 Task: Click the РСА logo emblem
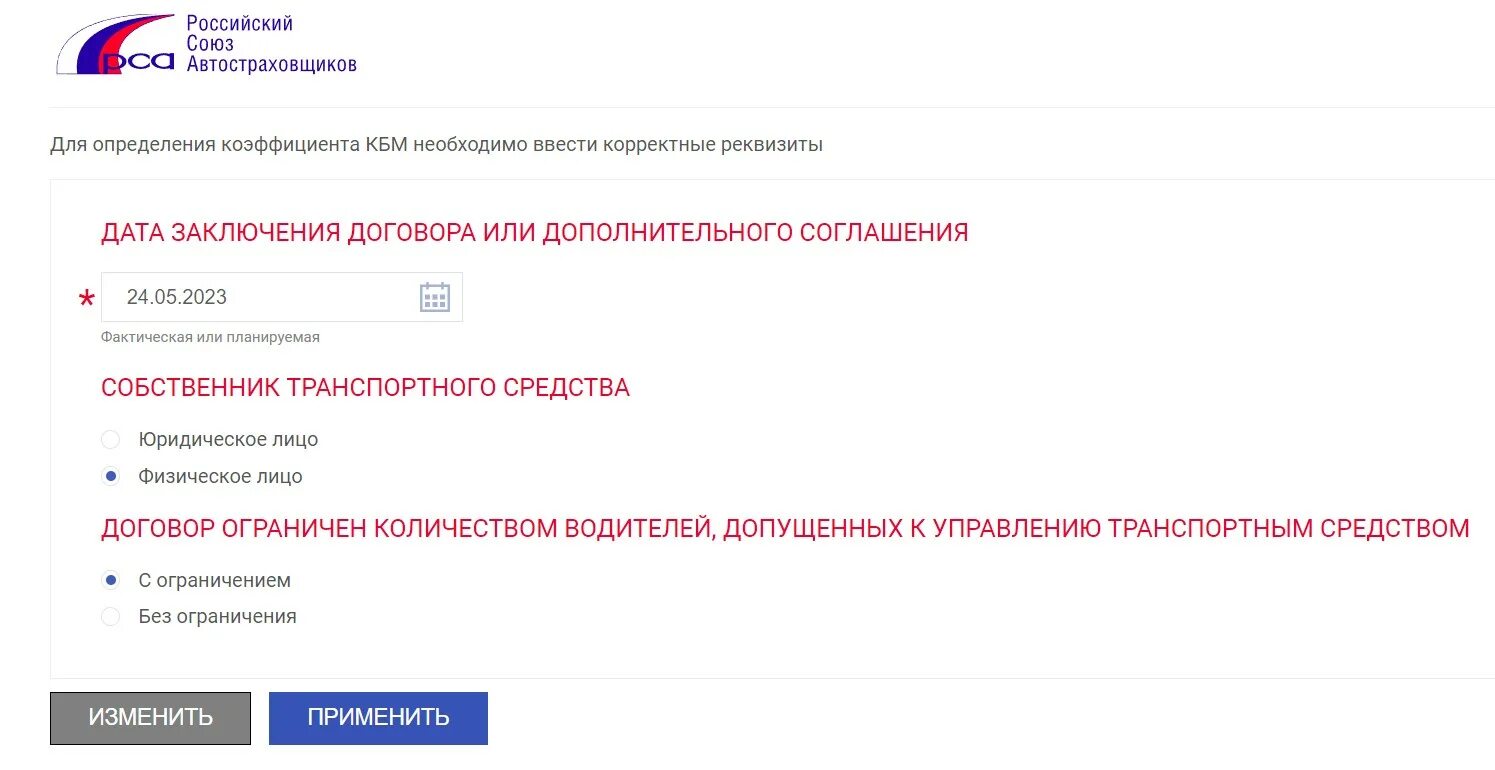pyautogui.click(x=116, y=44)
